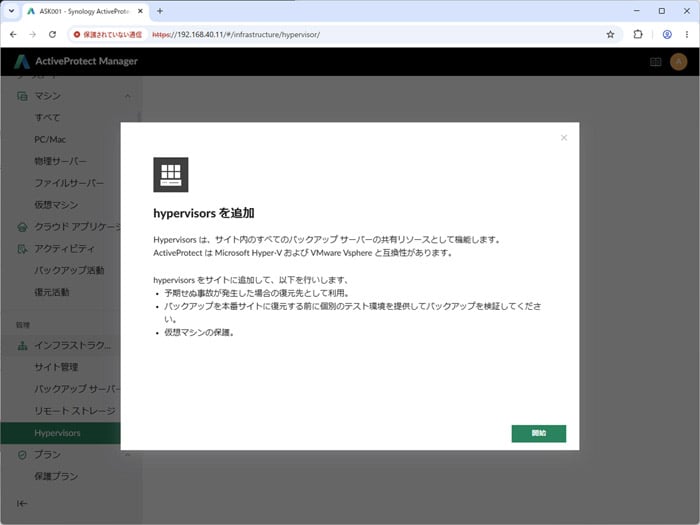700x525 pixels.
Task: Click the 保護されていない通信 security warning
Action: click(x=108, y=34)
